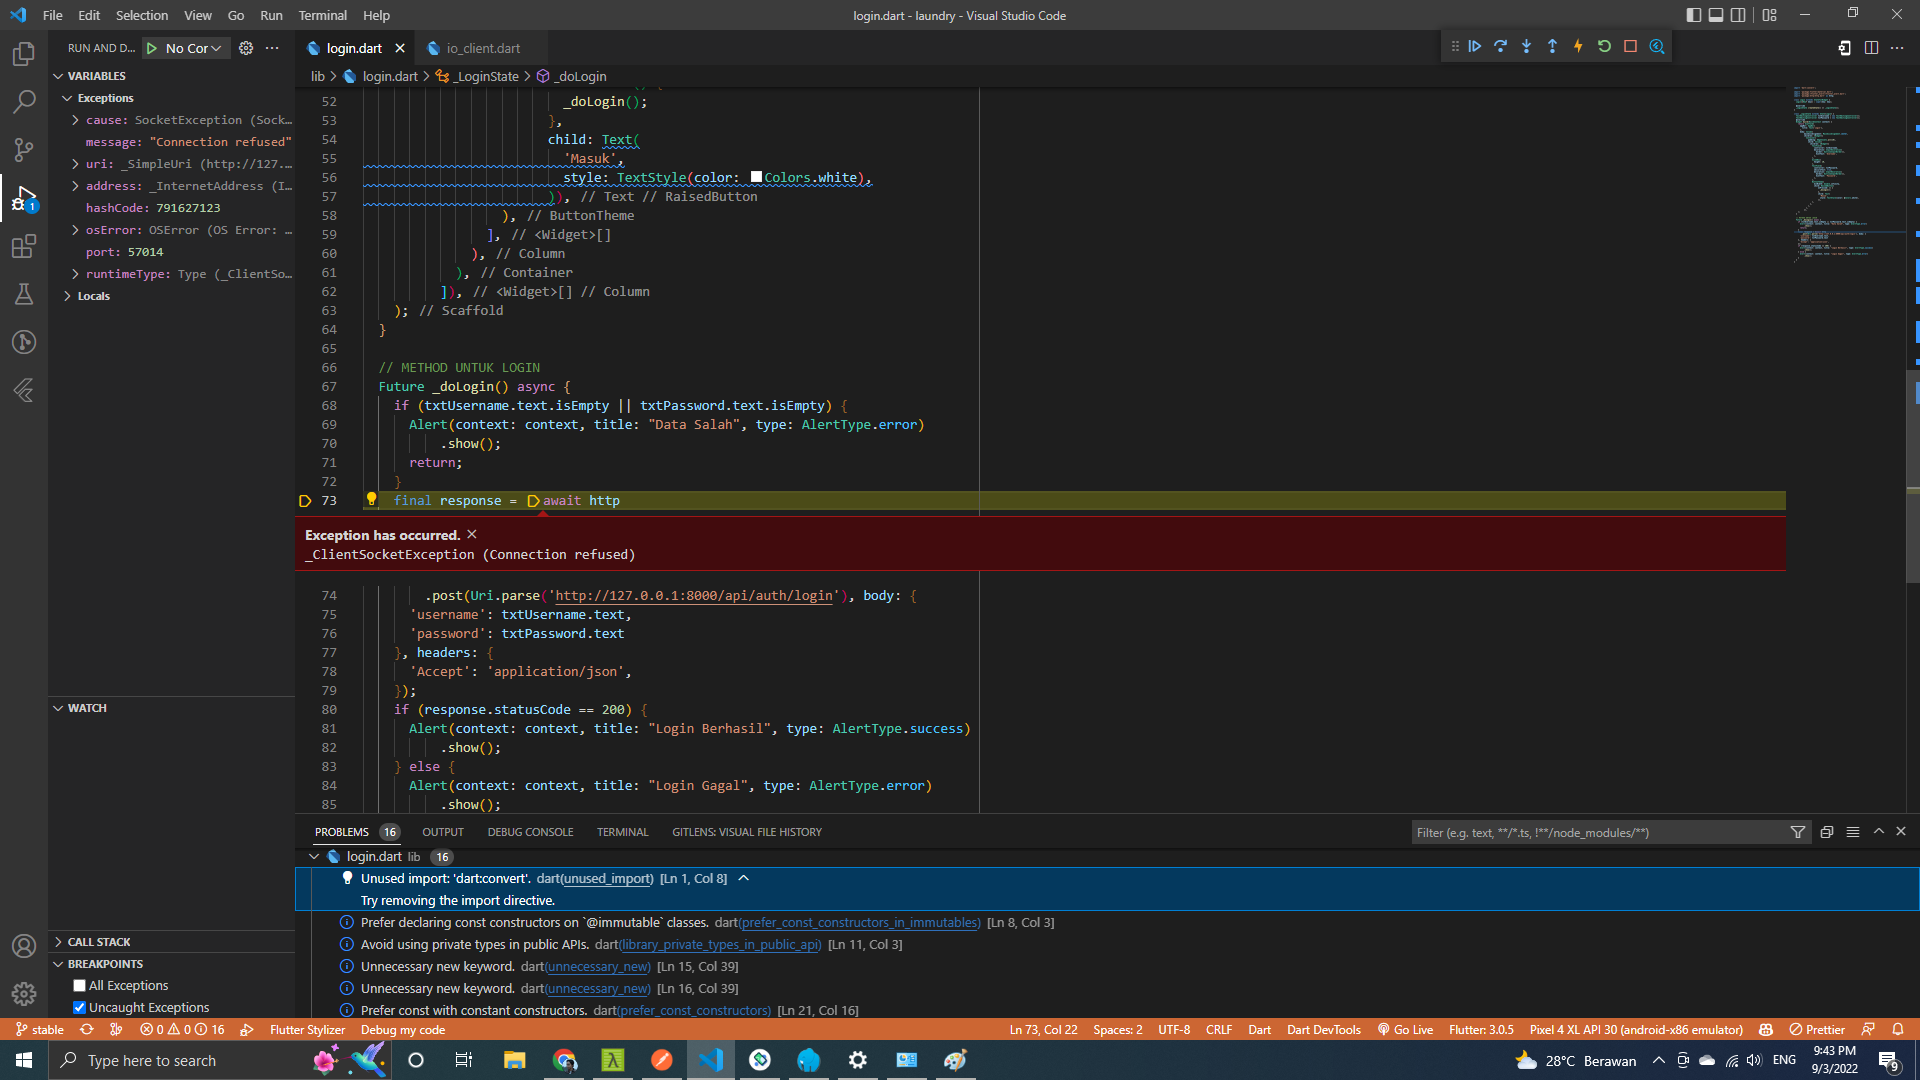Open the Testing flask view
This screenshot has width=1920, height=1080.
[x=24, y=294]
